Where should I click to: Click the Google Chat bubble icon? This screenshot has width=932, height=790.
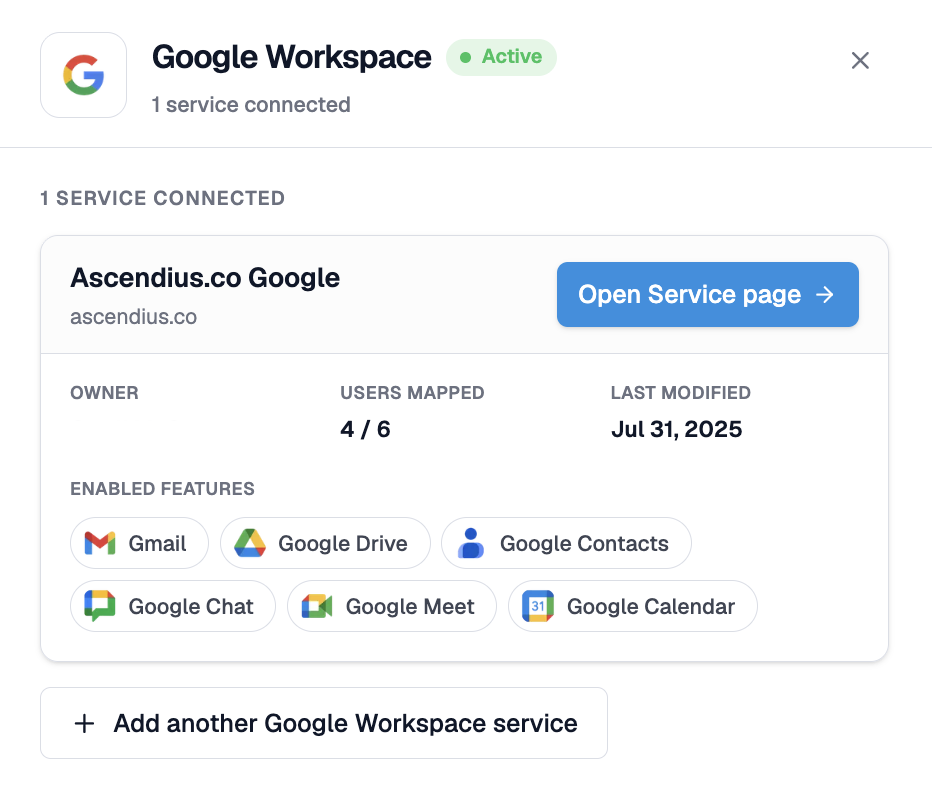pos(100,606)
